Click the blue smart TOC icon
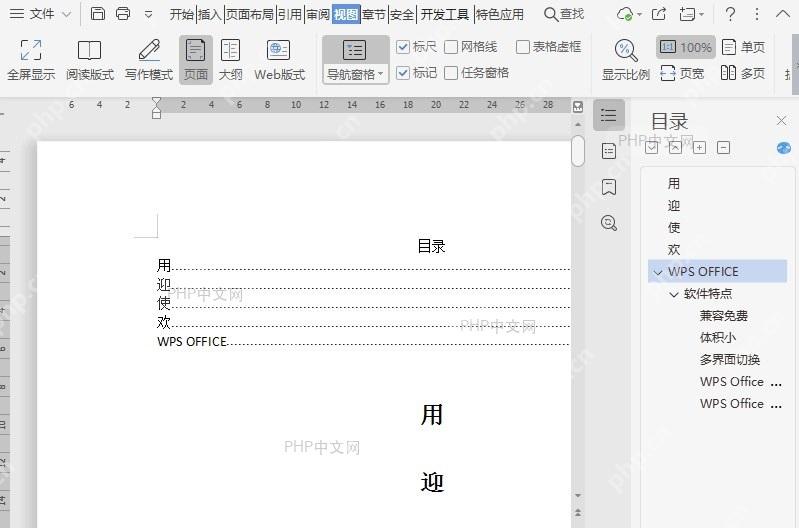 (x=784, y=148)
